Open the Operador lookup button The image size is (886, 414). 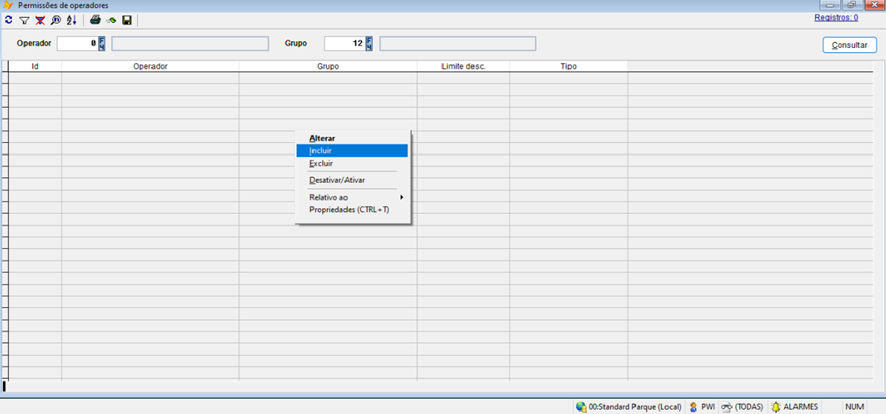click(x=101, y=44)
